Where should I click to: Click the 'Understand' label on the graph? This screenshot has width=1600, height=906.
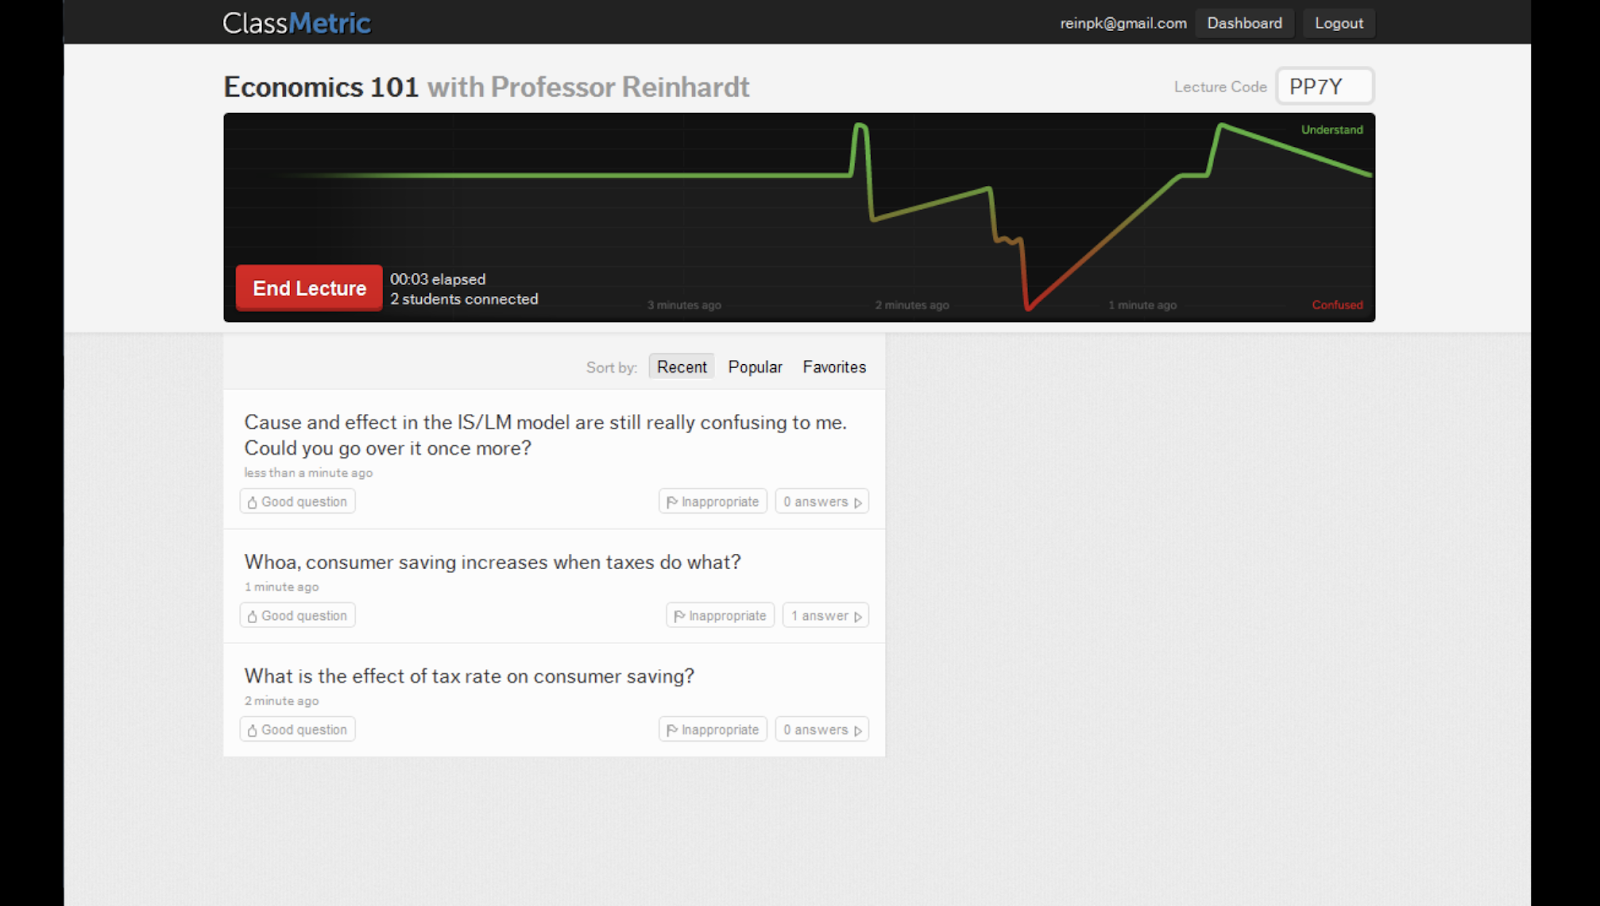point(1331,130)
